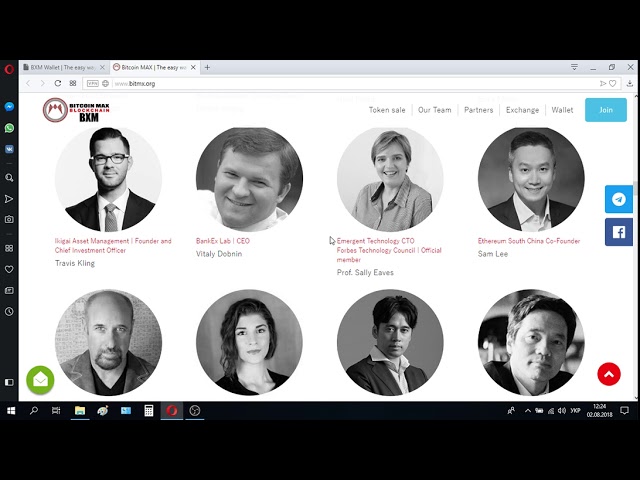Bookmark page with heart icon
Image resolution: width=640 pixels, height=480 pixels.
613,83
